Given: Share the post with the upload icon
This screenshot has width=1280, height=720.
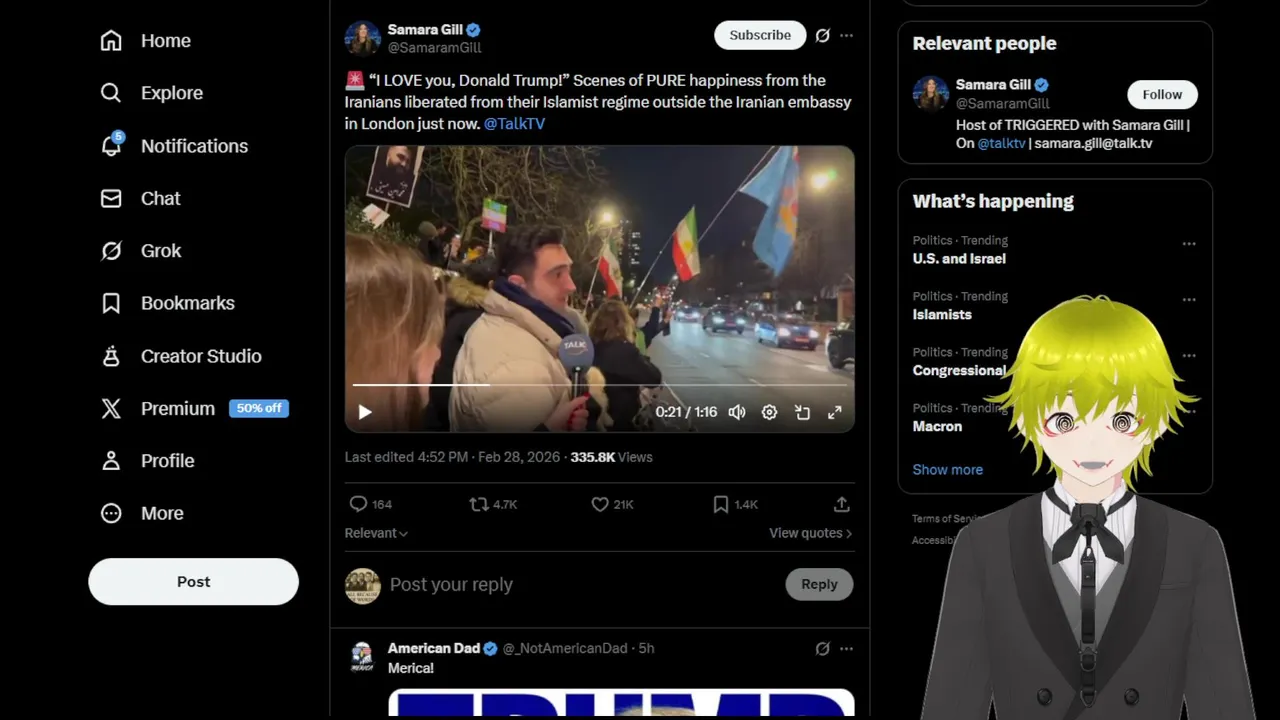Looking at the screenshot, I should [x=842, y=505].
